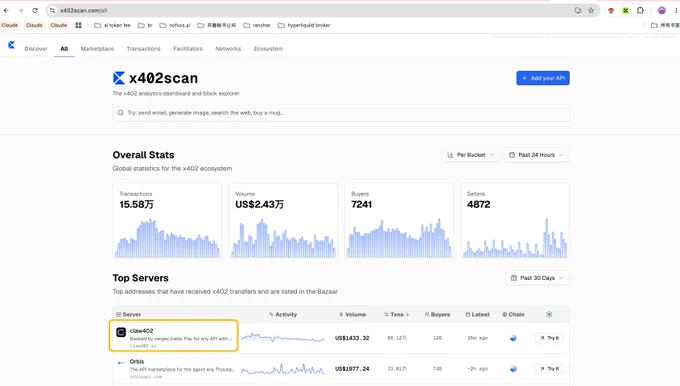This screenshot has width=680, height=386.
Task: Switch to the Marketplace tab
Action: (x=97, y=49)
